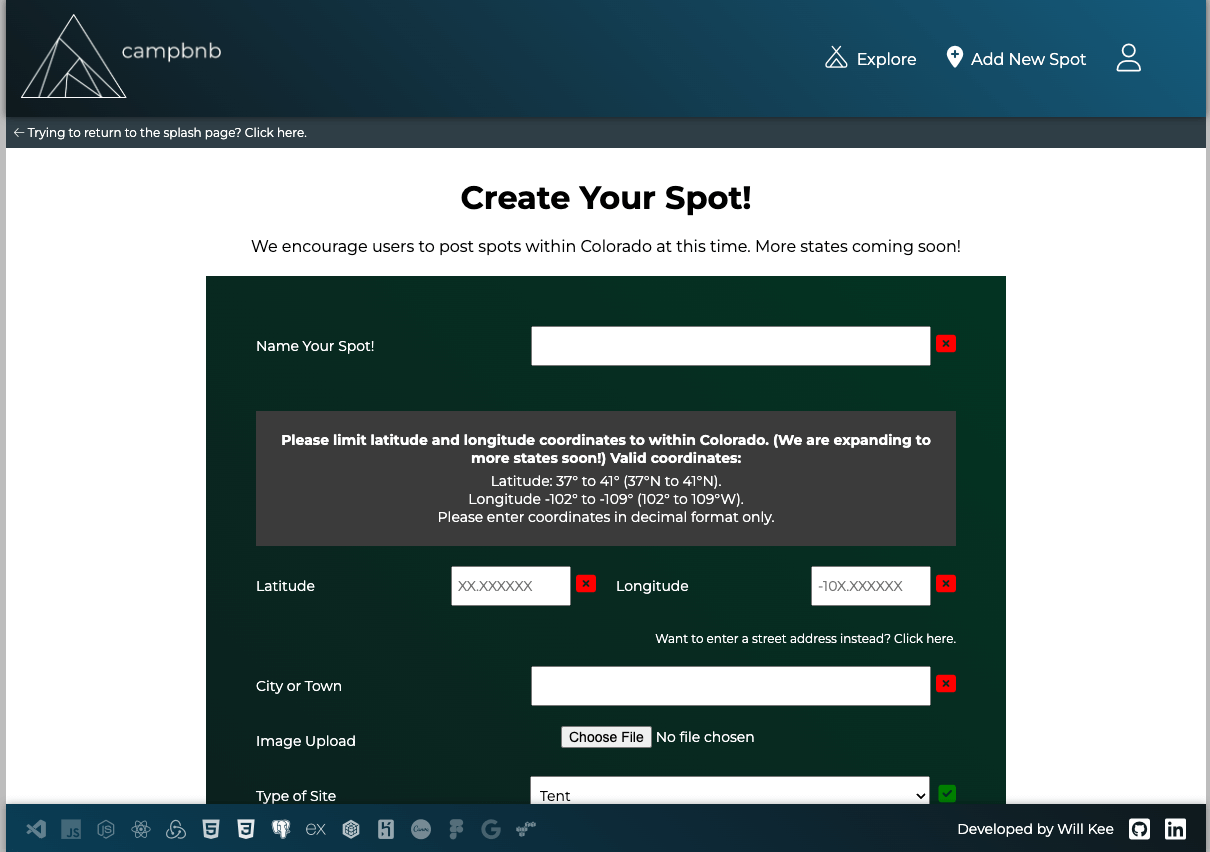Open the user profile icon menu
Screen dimensions: 1210x852
[1128, 58]
